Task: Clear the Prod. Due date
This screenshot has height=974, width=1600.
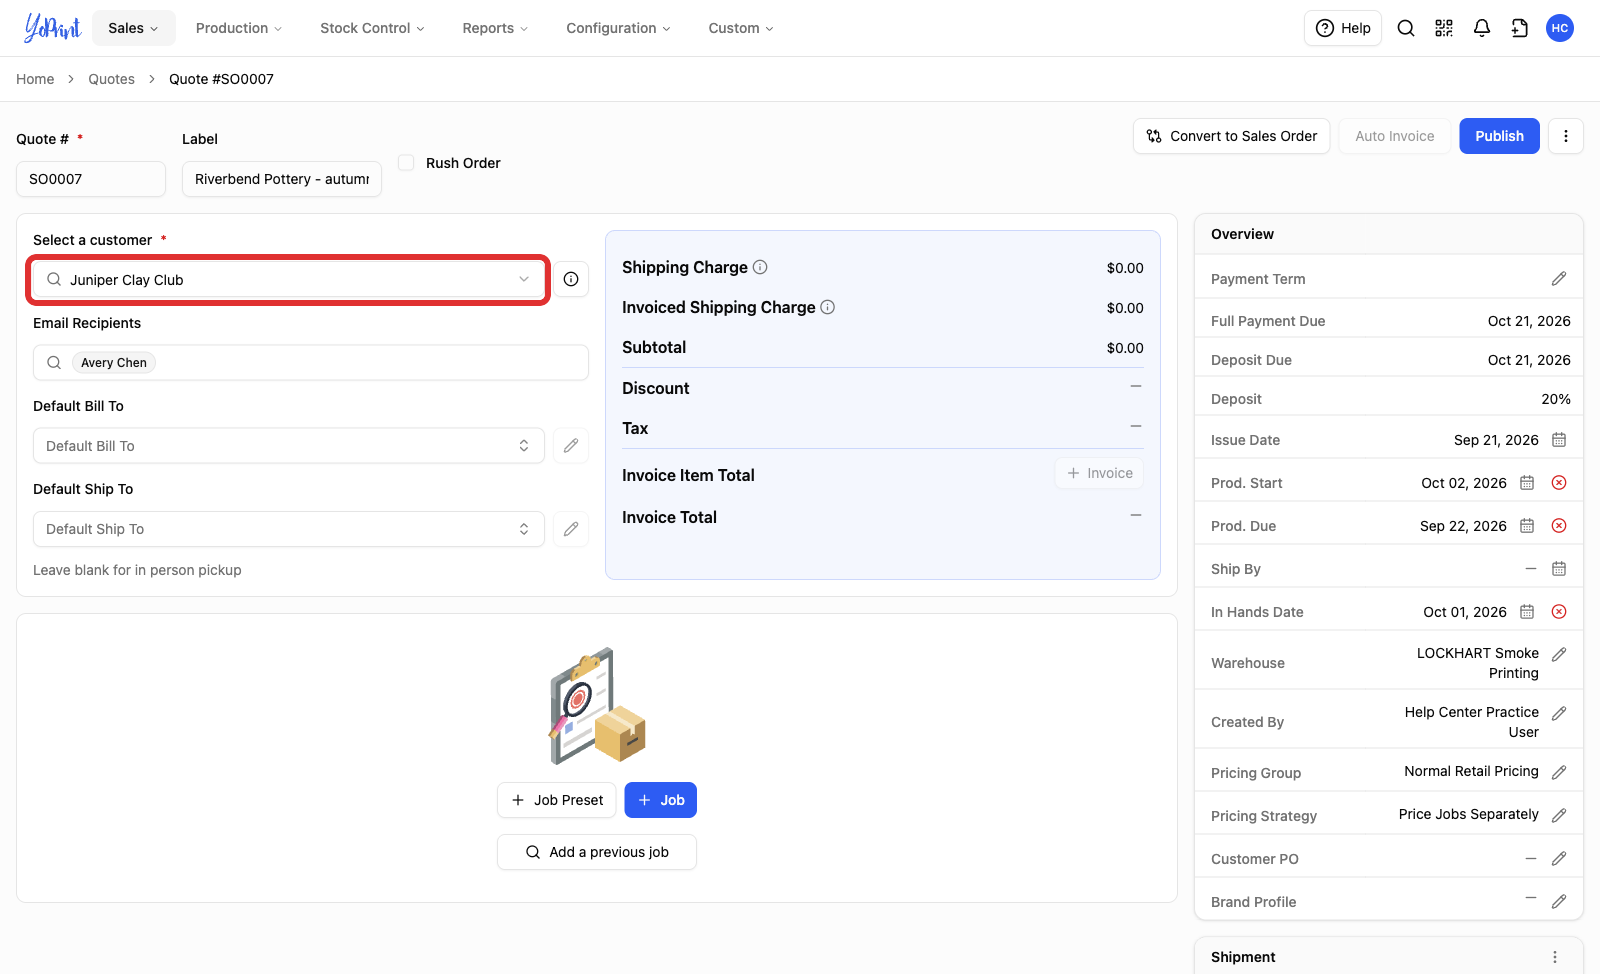Action: tap(1559, 526)
